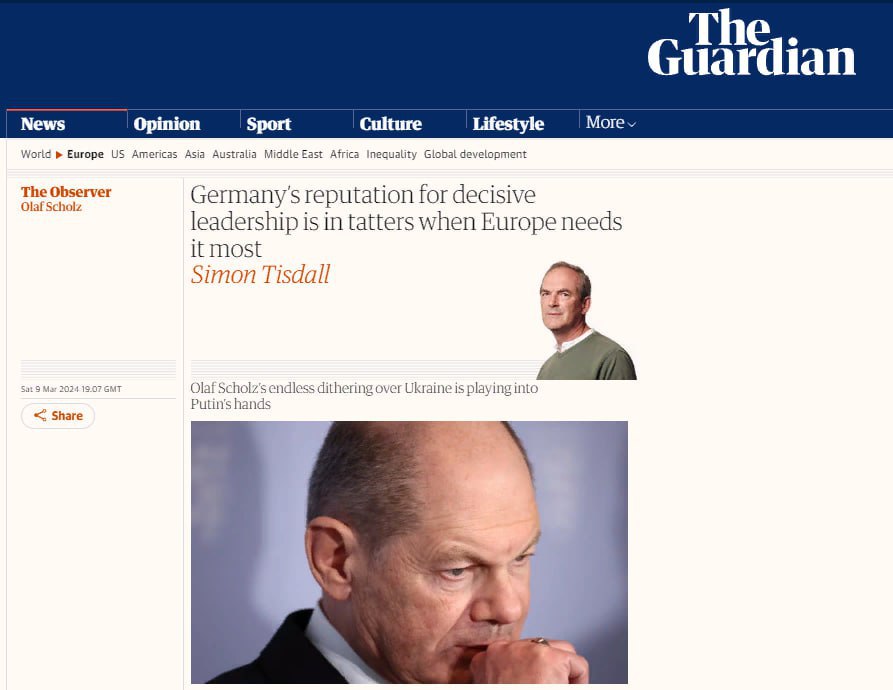Click the author portrait photo

coord(586,321)
